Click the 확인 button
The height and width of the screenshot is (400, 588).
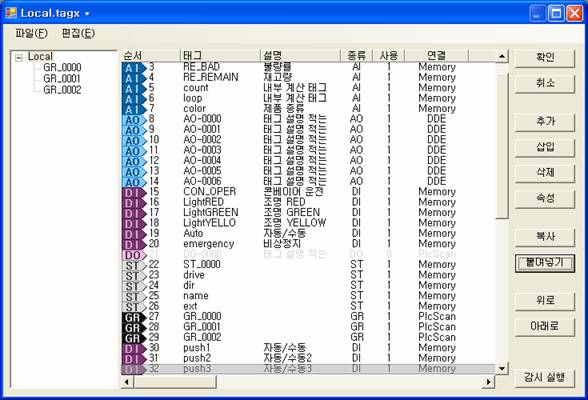click(544, 58)
